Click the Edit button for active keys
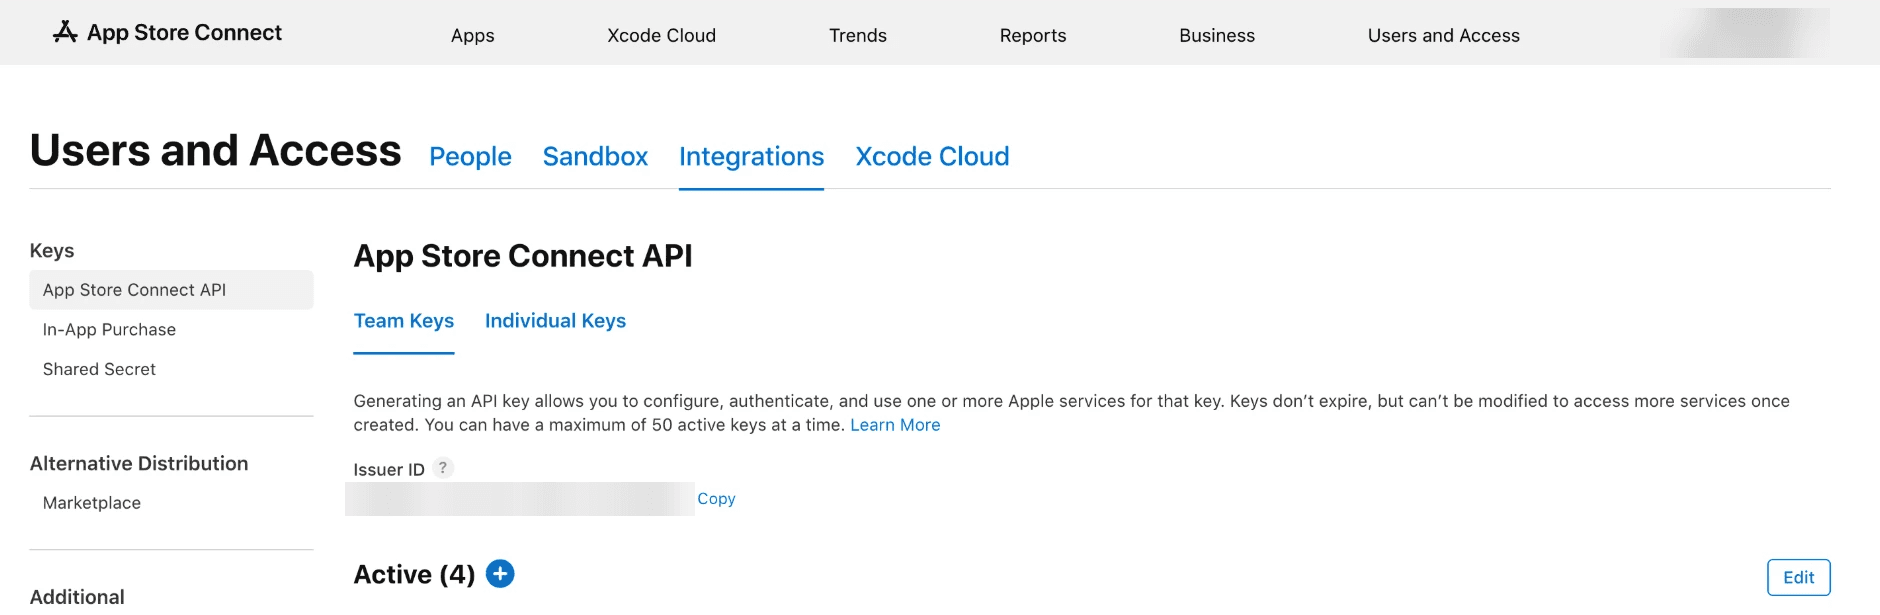Viewport: 1880px width, 615px height. (x=1798, y=577)
